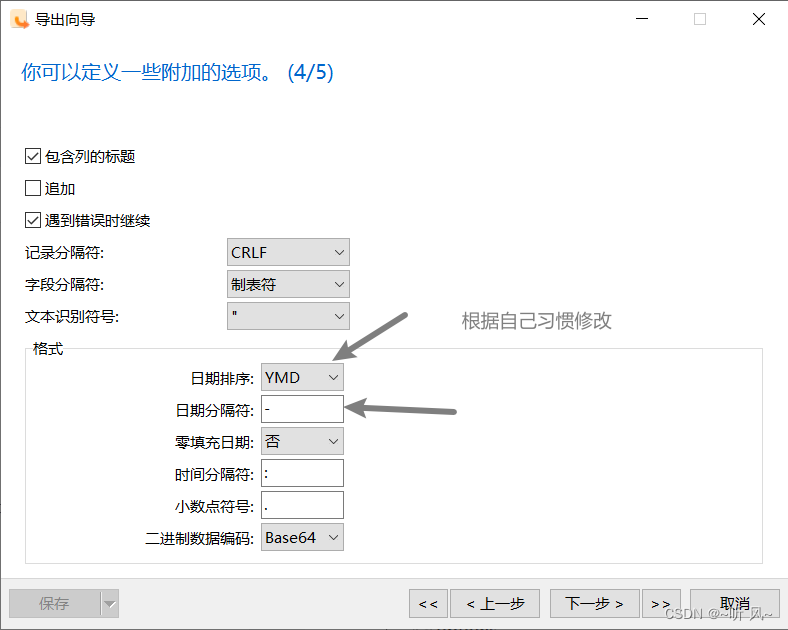788x630 pixels.
Task: Toggle the 包含列的标题 checkbox
Action: (x=33, y=156)
